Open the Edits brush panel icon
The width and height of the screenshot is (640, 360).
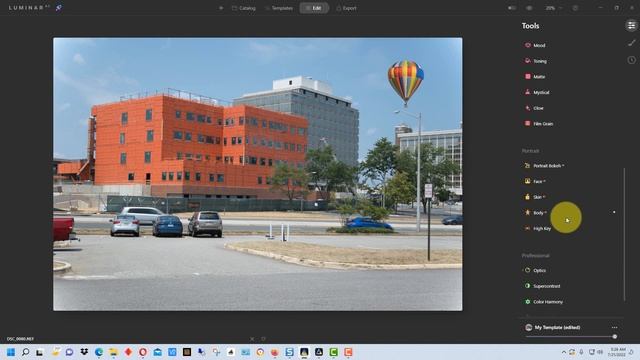631,43
